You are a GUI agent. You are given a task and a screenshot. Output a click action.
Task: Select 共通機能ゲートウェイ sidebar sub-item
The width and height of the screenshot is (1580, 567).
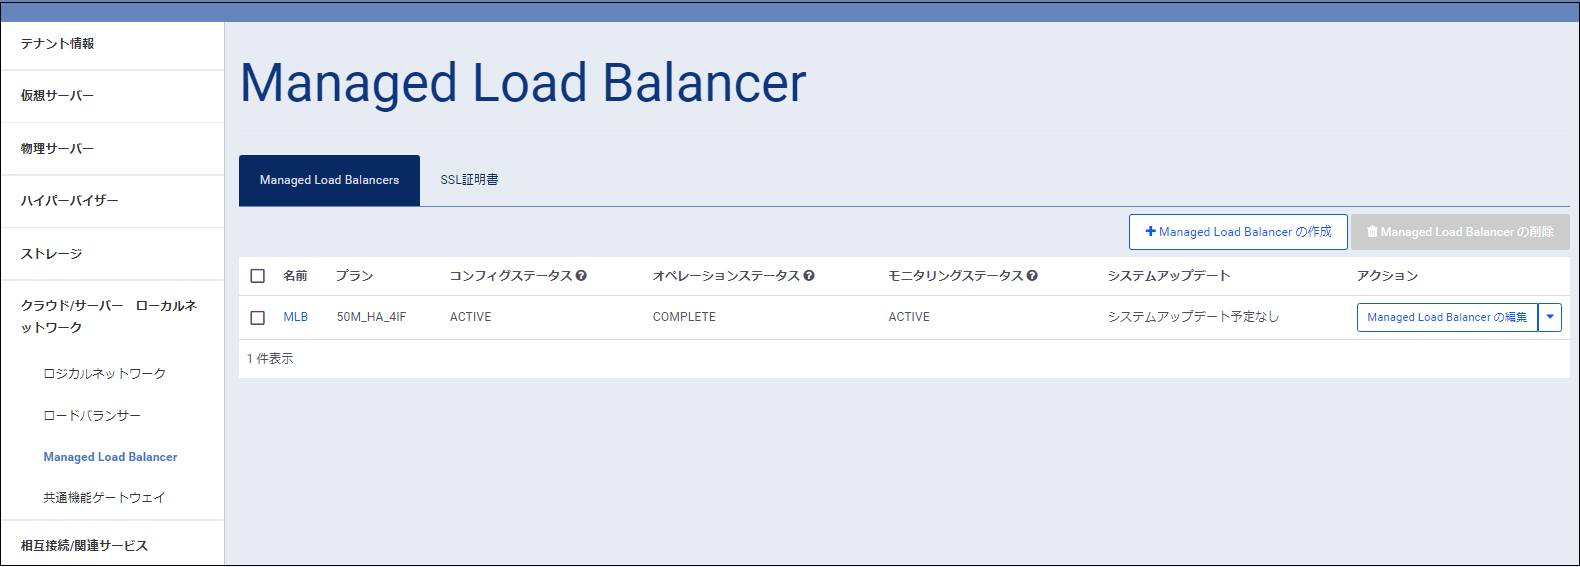(104, 498)
